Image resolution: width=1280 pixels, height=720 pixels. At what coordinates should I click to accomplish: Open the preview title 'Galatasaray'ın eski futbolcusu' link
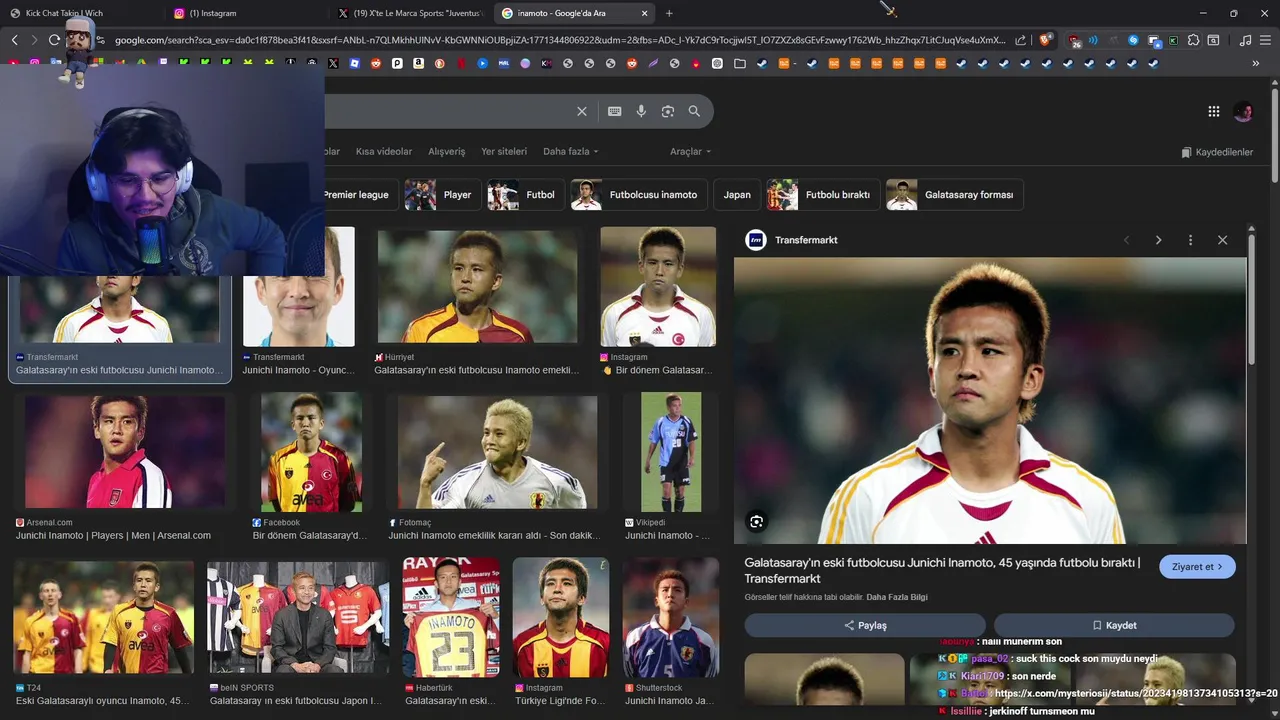coord(942,571)
